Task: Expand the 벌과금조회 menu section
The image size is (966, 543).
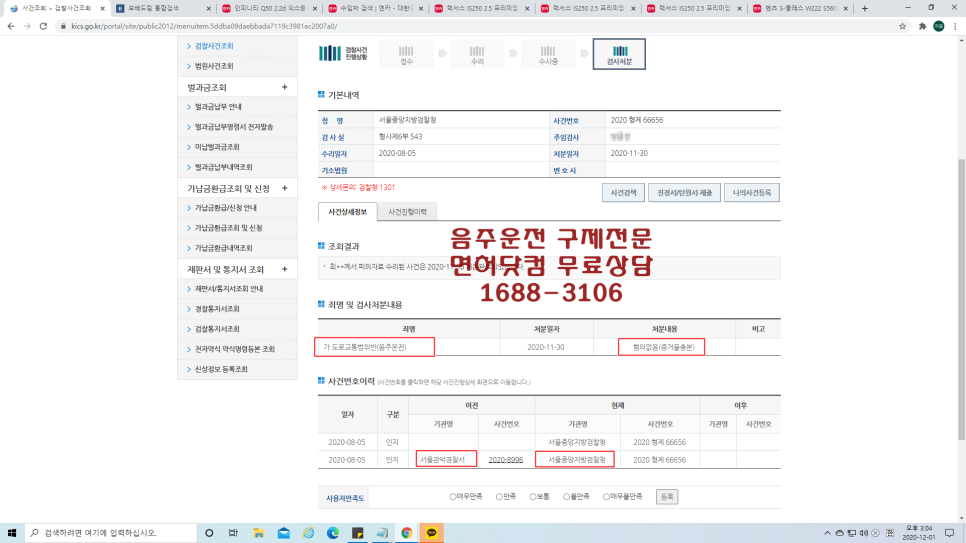Action: (x=284, y=87)
